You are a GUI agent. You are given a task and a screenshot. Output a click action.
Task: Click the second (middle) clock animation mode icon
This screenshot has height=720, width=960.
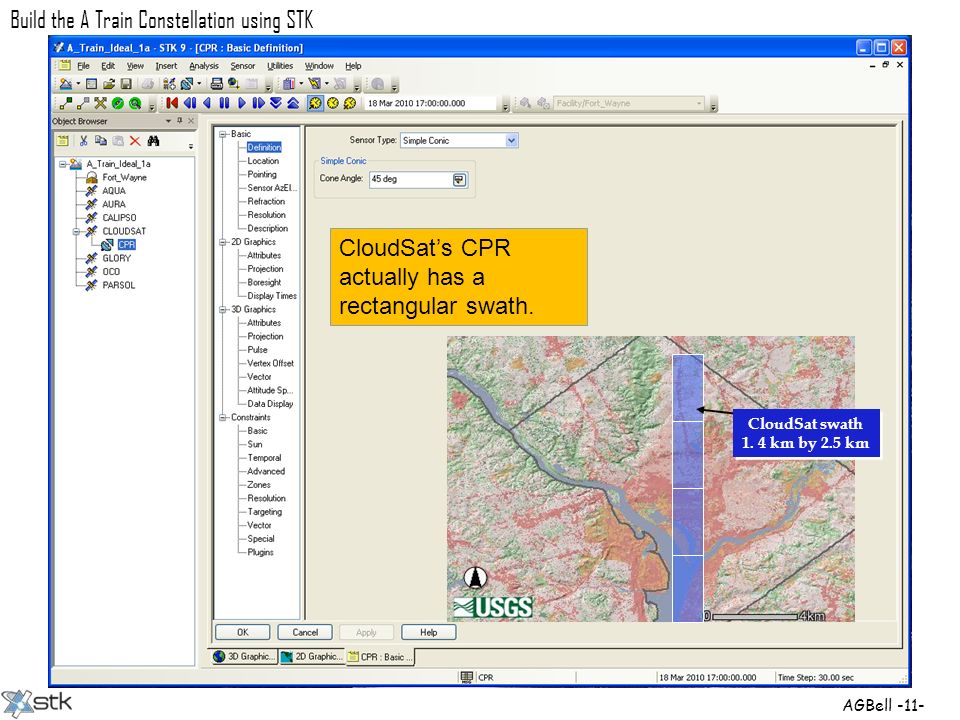coord(332,103)
